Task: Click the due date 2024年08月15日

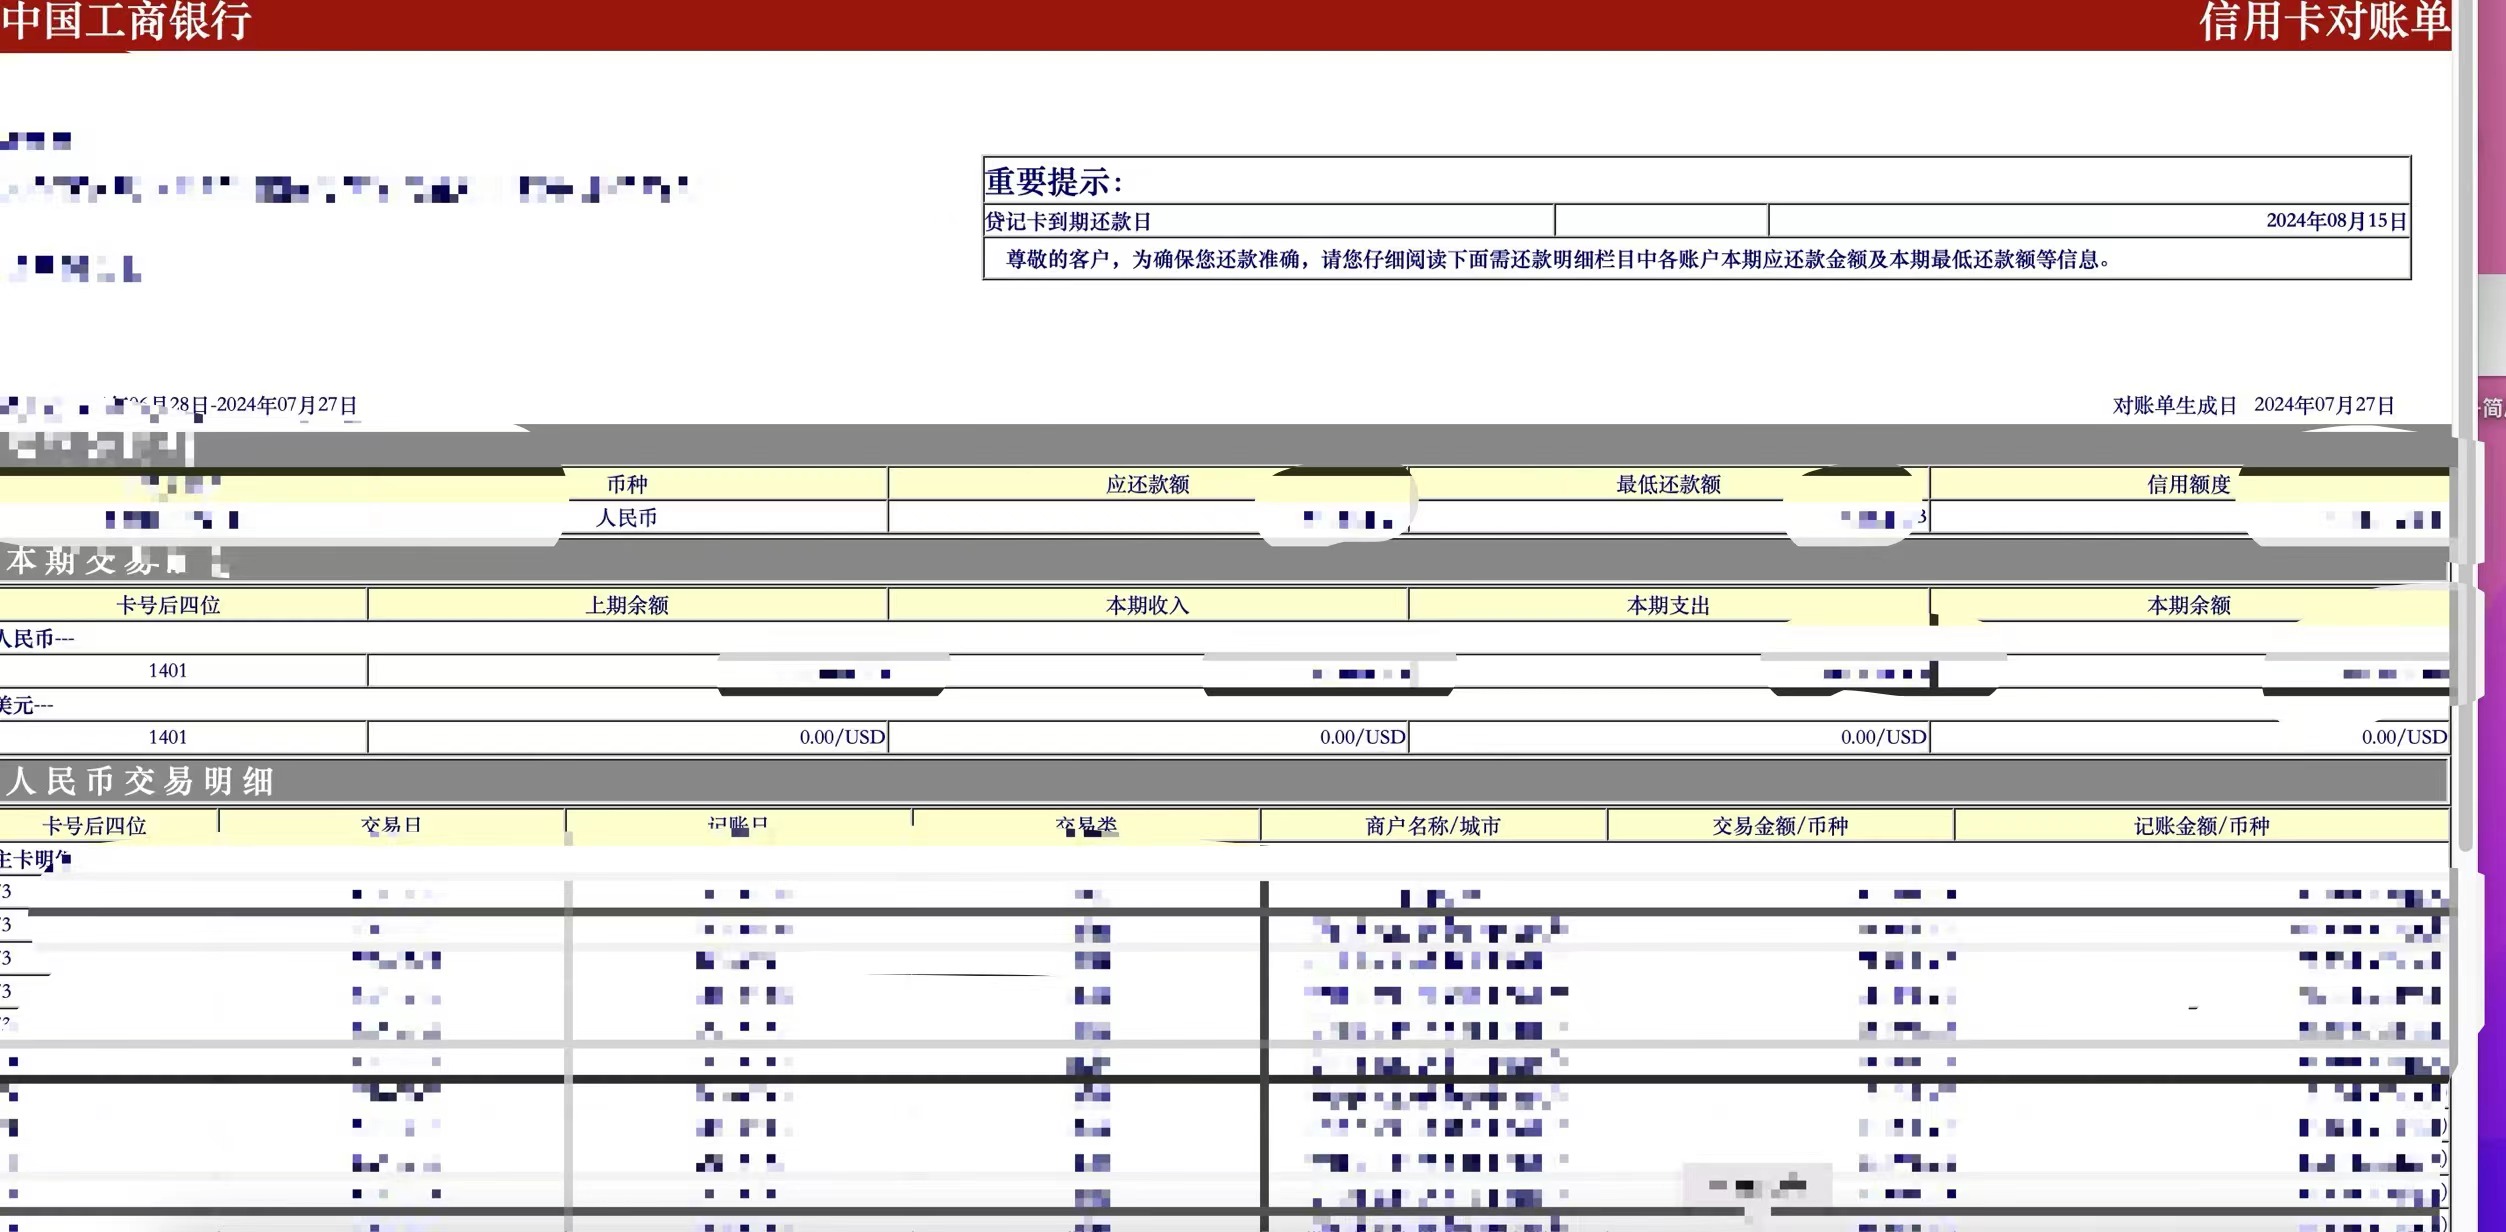Action: pos(2335,221)
